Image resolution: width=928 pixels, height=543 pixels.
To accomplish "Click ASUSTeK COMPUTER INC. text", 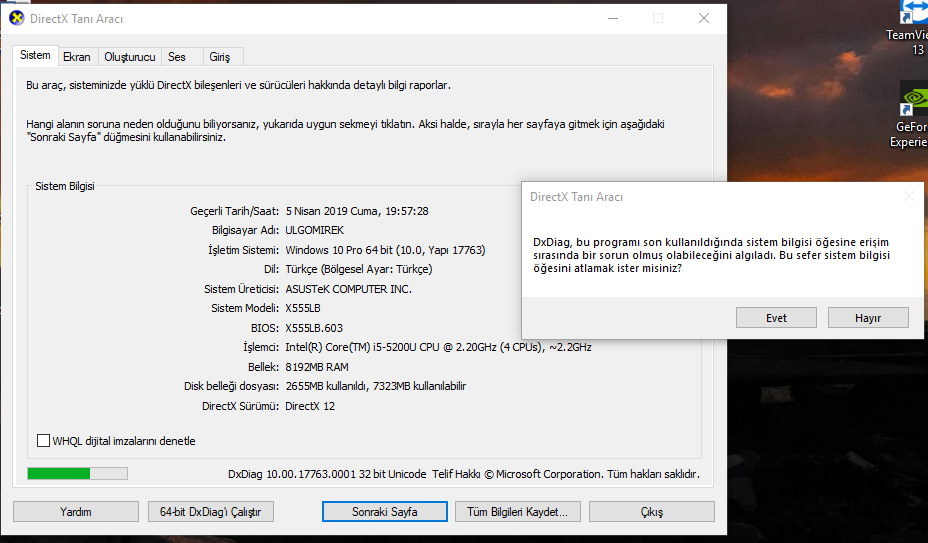I will click(349, 289).
